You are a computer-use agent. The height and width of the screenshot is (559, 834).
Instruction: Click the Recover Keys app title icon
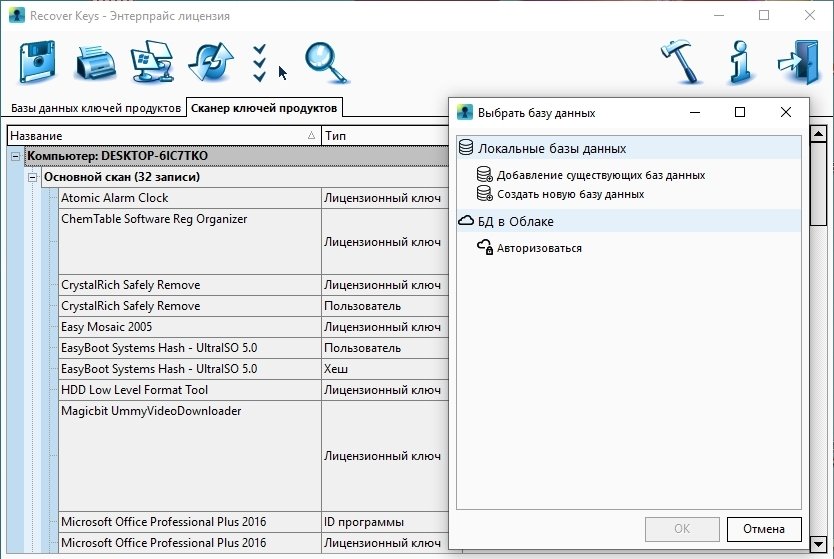pos(16,15)
